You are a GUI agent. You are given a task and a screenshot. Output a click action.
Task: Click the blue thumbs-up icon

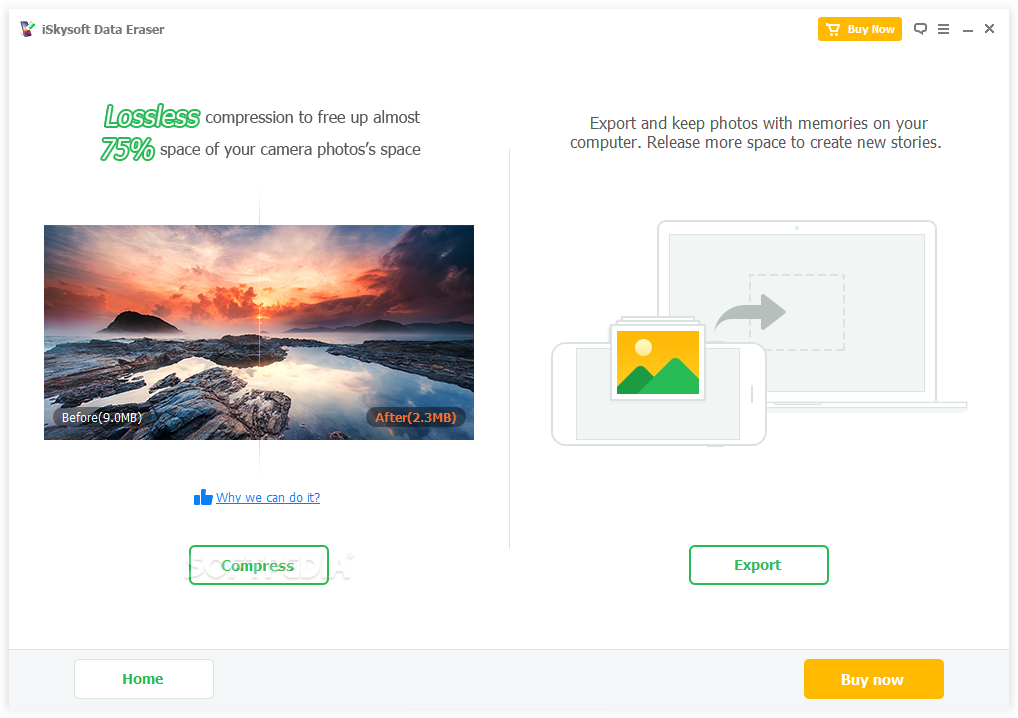tap(203, 497)
